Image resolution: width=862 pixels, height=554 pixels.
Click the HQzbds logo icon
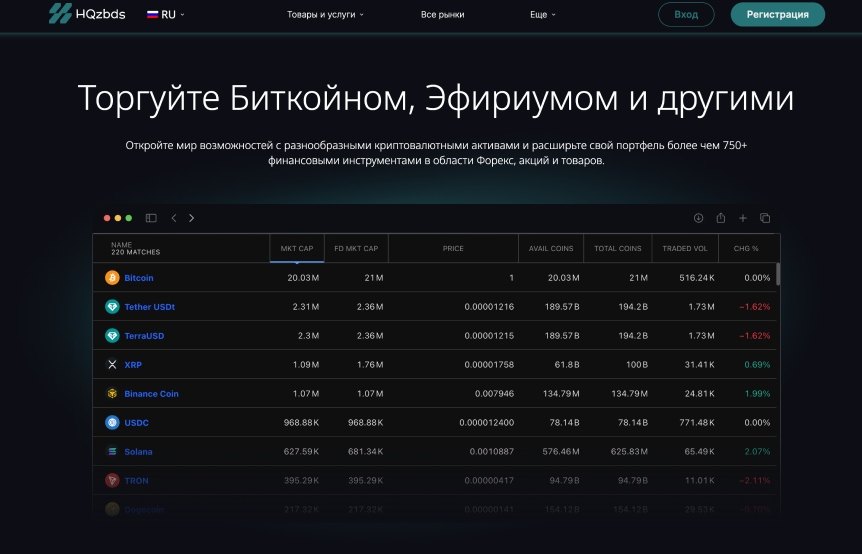click(x=60, y=13)
